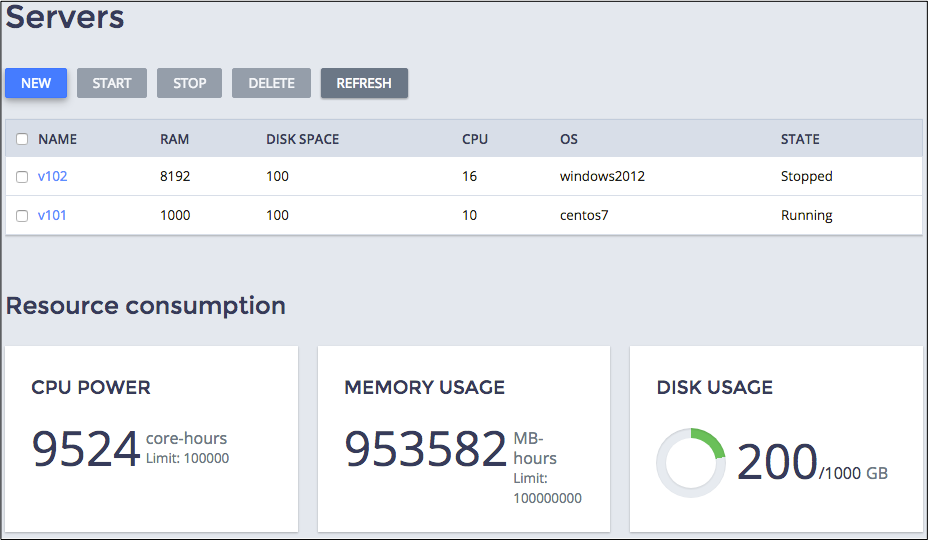
Task: Select the MEMORY USAGE consumption card
Action: coord(463,439)
